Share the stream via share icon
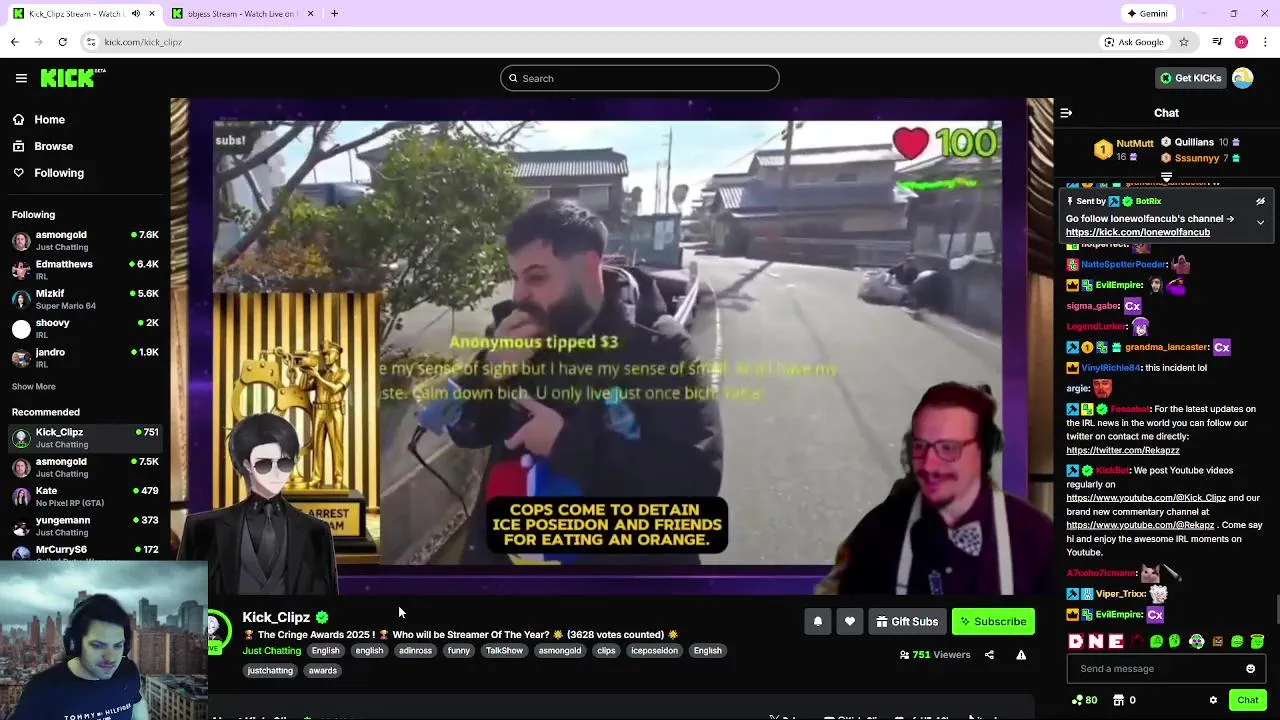1280x720 pixels. [x=989, y=655]
